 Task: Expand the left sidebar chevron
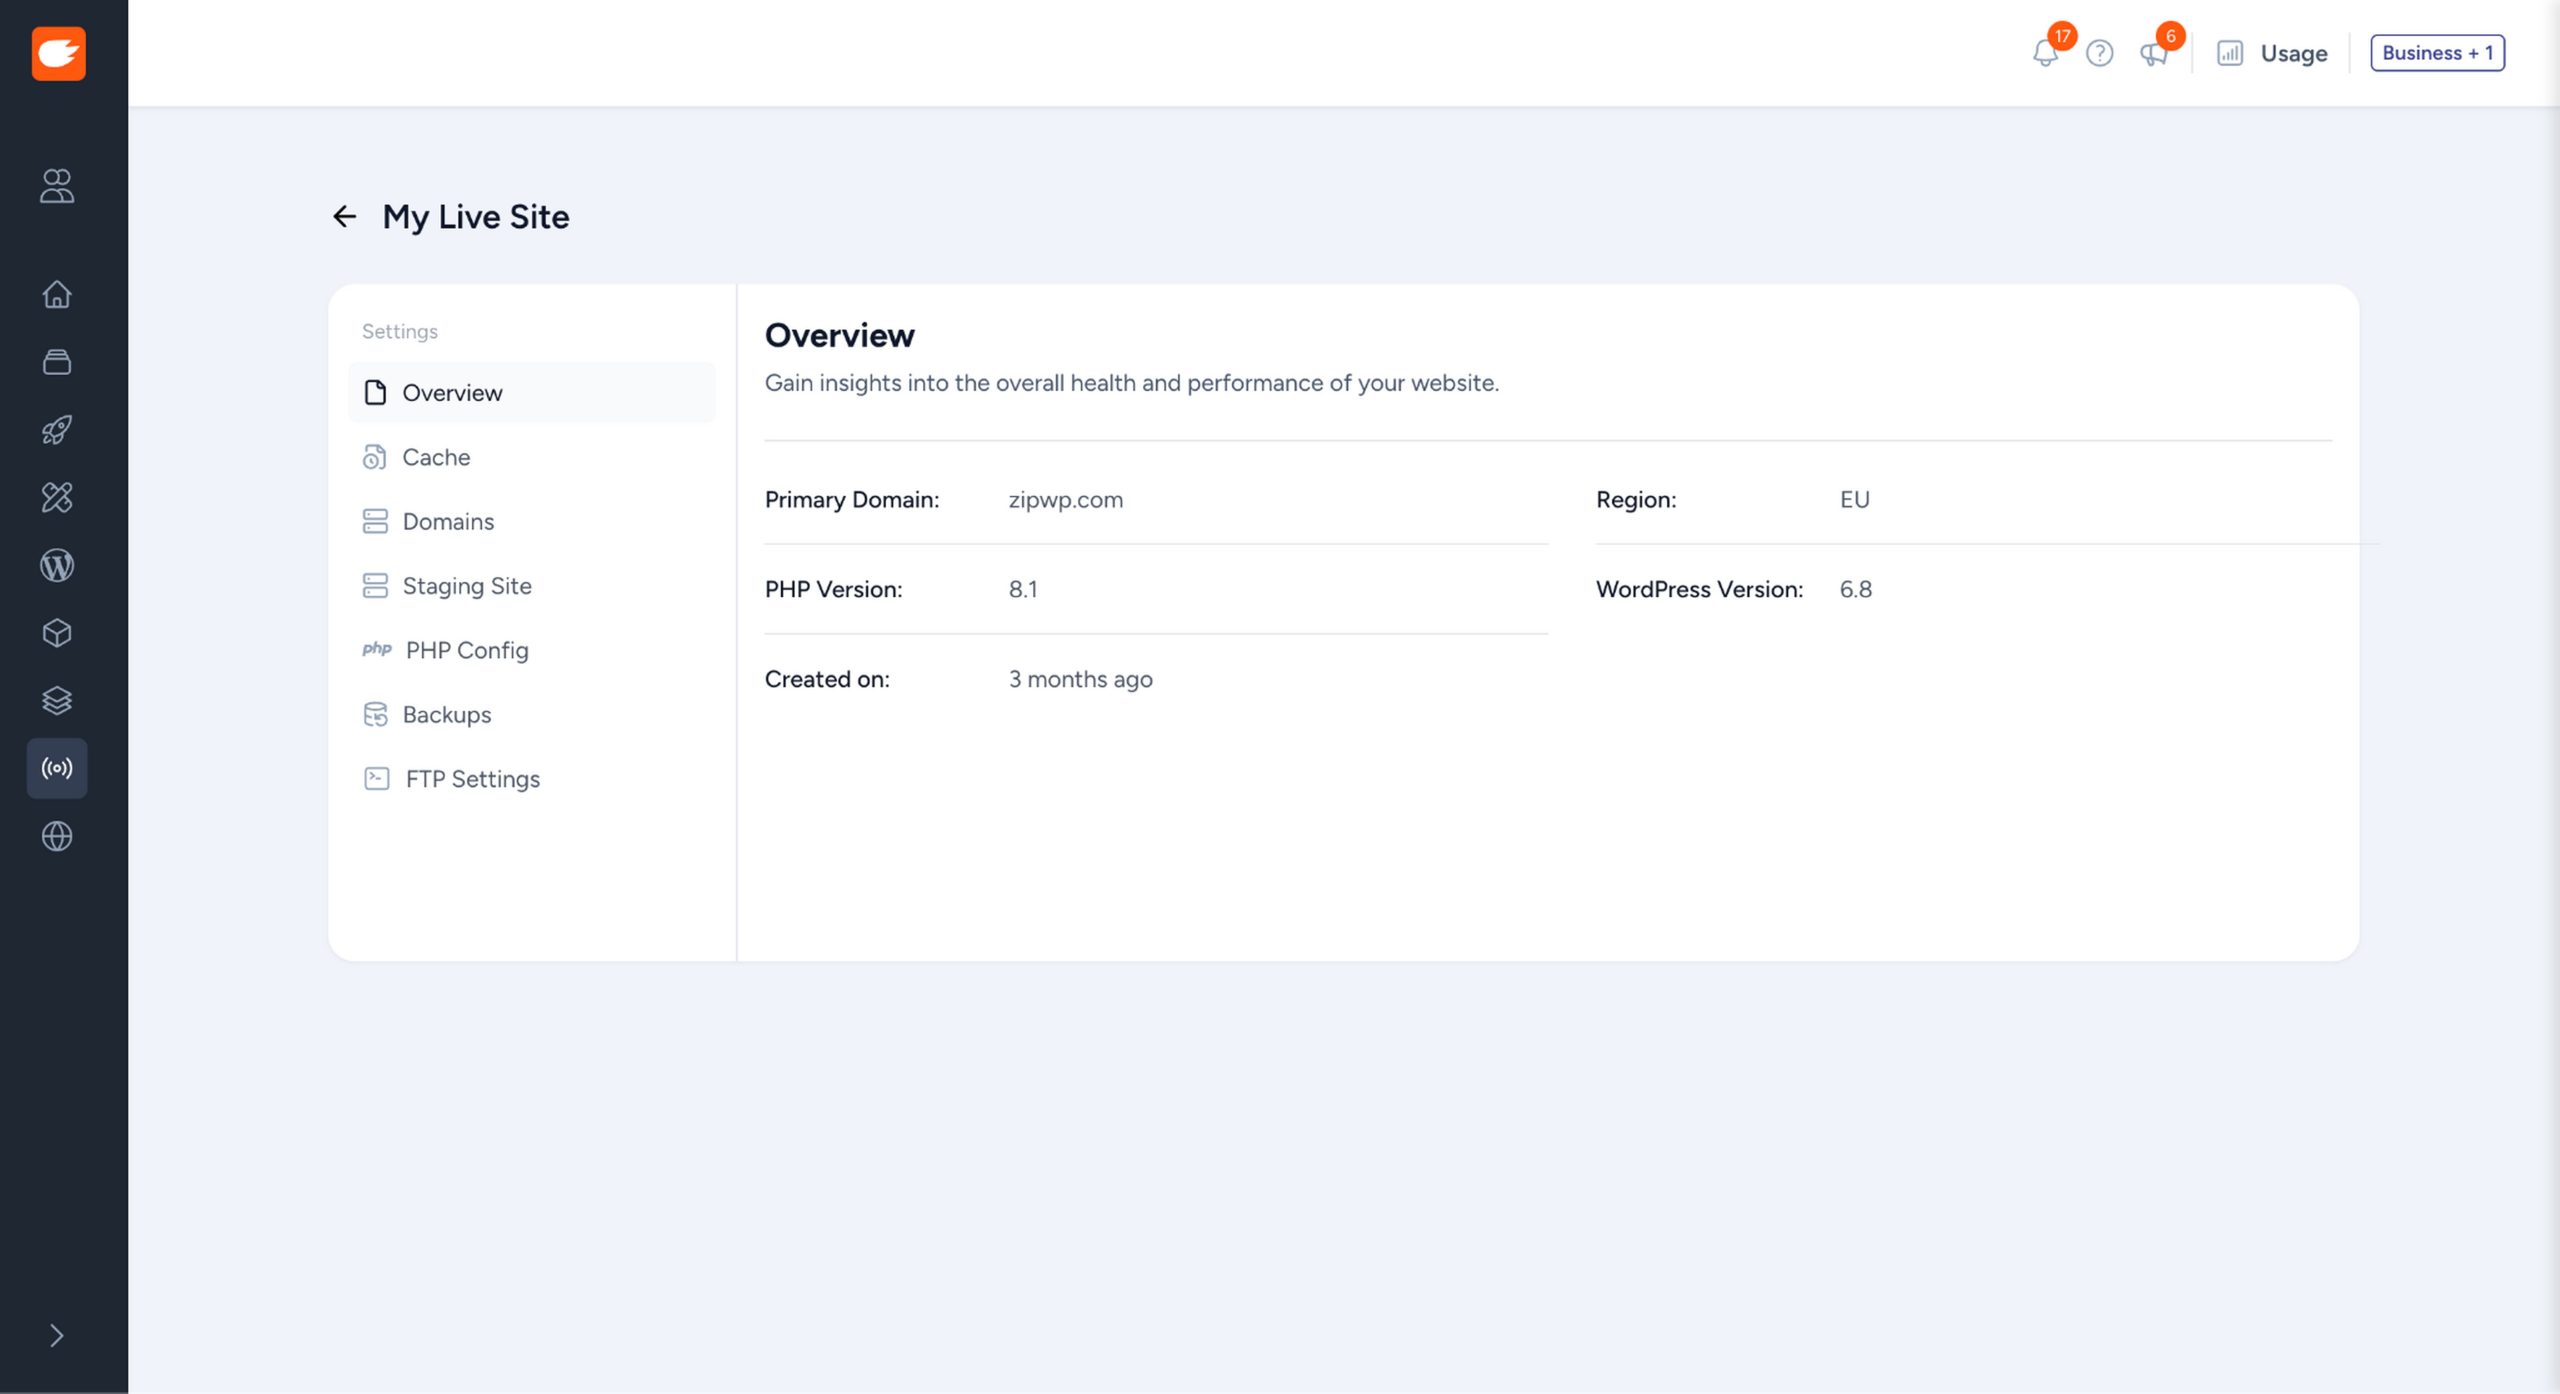click(57, 1336)
